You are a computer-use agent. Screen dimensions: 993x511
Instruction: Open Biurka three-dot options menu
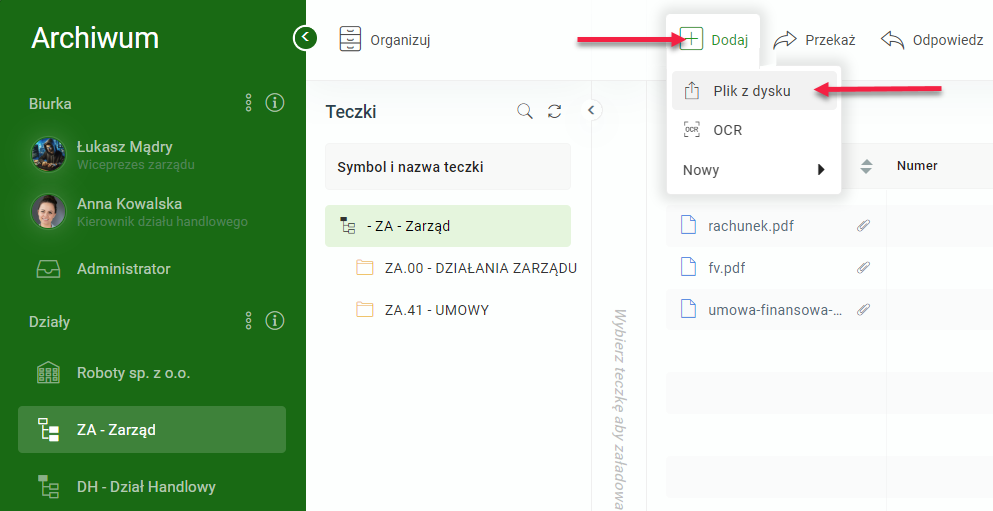[249, 103]
